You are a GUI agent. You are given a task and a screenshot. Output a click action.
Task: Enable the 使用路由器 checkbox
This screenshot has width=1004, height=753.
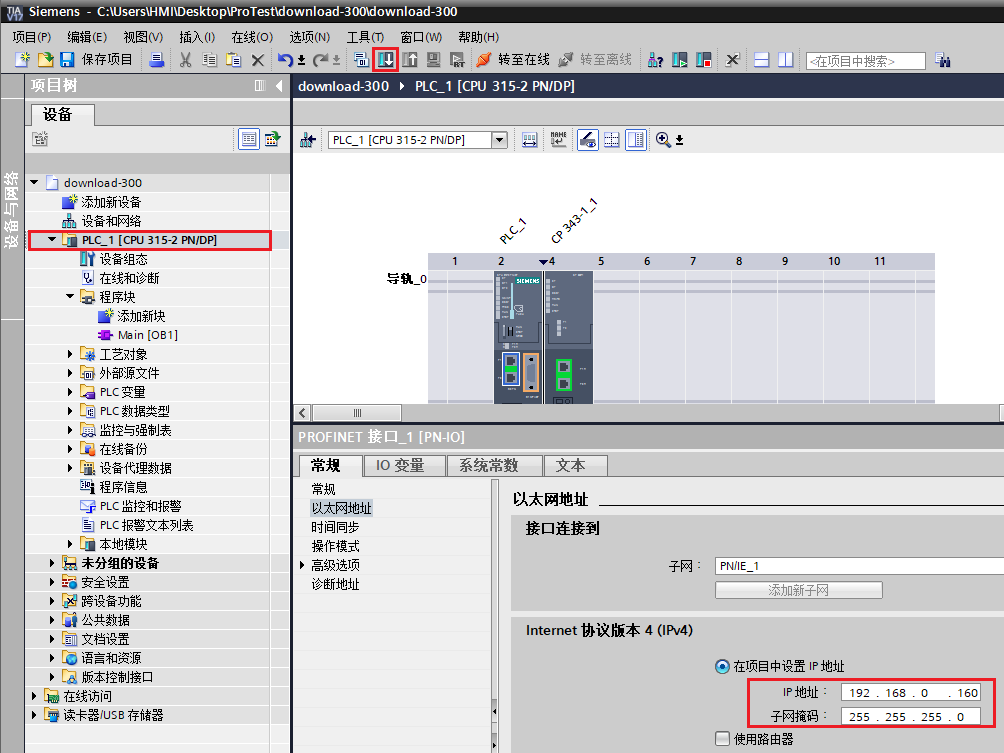pos(722,738)
